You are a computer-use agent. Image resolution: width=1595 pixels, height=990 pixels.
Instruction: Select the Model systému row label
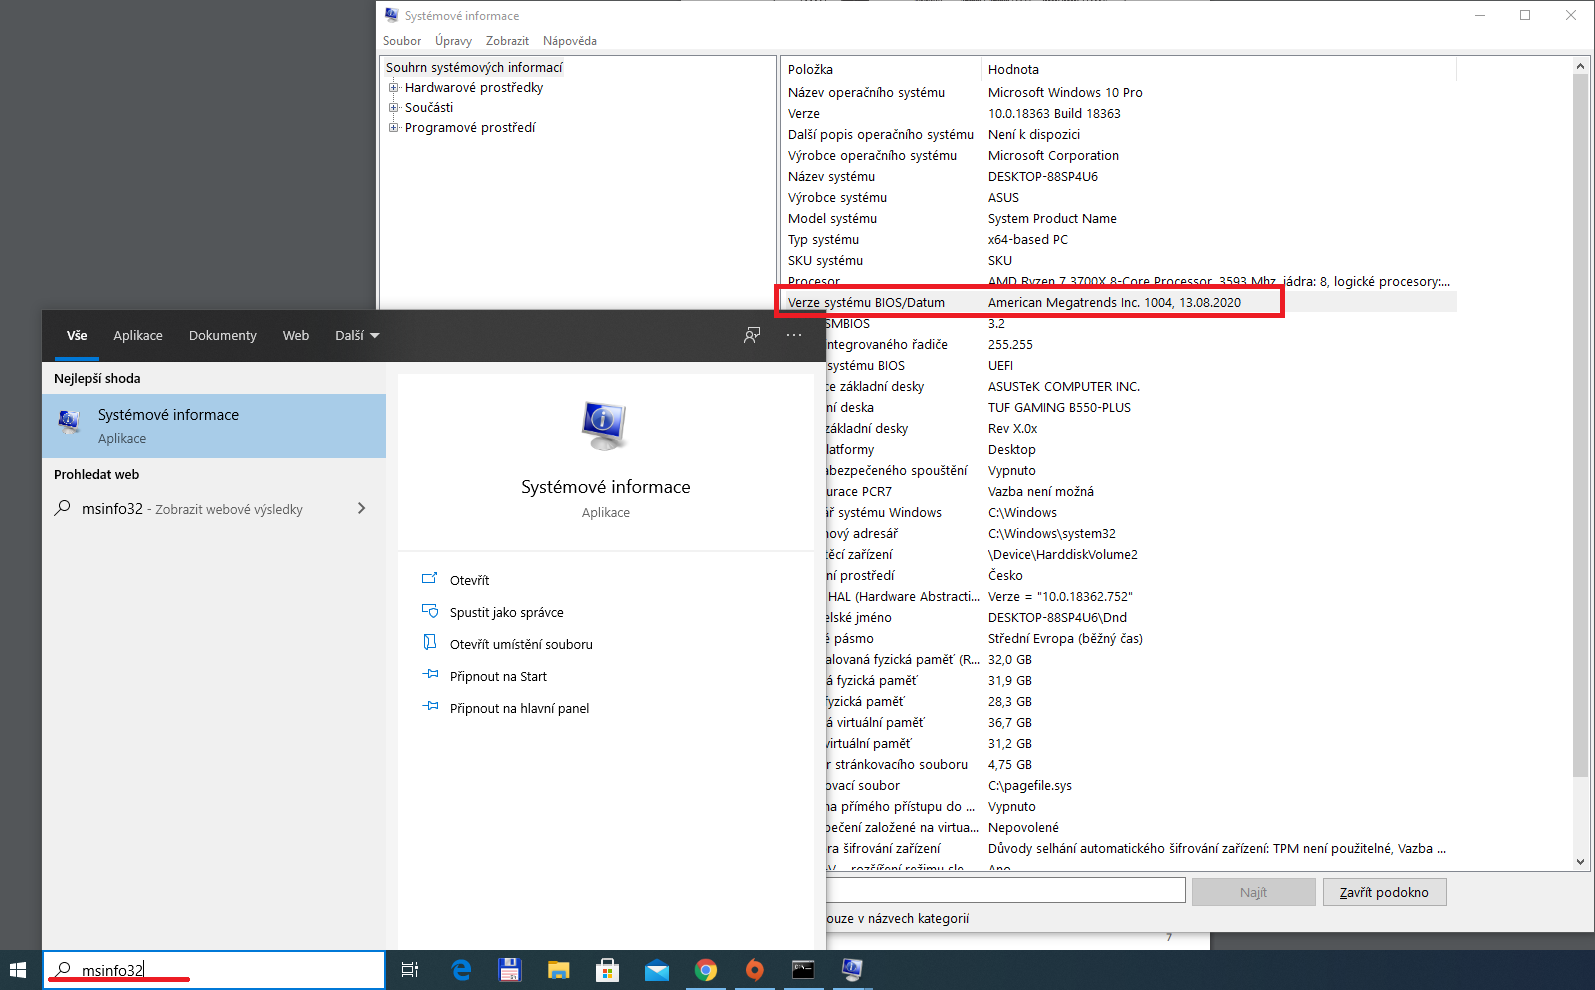[x=832, y=218]
